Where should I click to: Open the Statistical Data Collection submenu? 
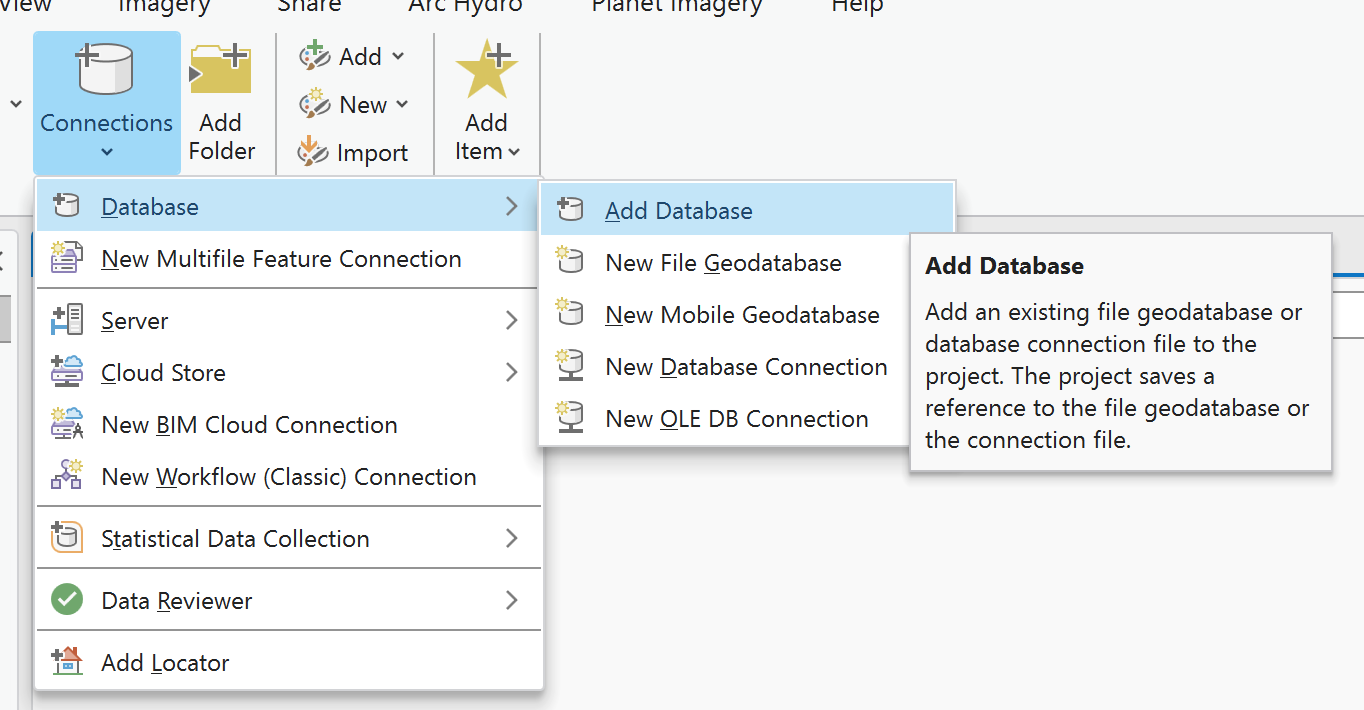pyautogui.click(x=235, y=539)
